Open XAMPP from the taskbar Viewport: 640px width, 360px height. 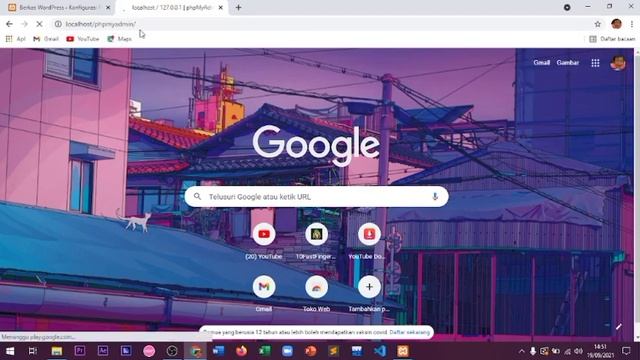tap(403, 351)
